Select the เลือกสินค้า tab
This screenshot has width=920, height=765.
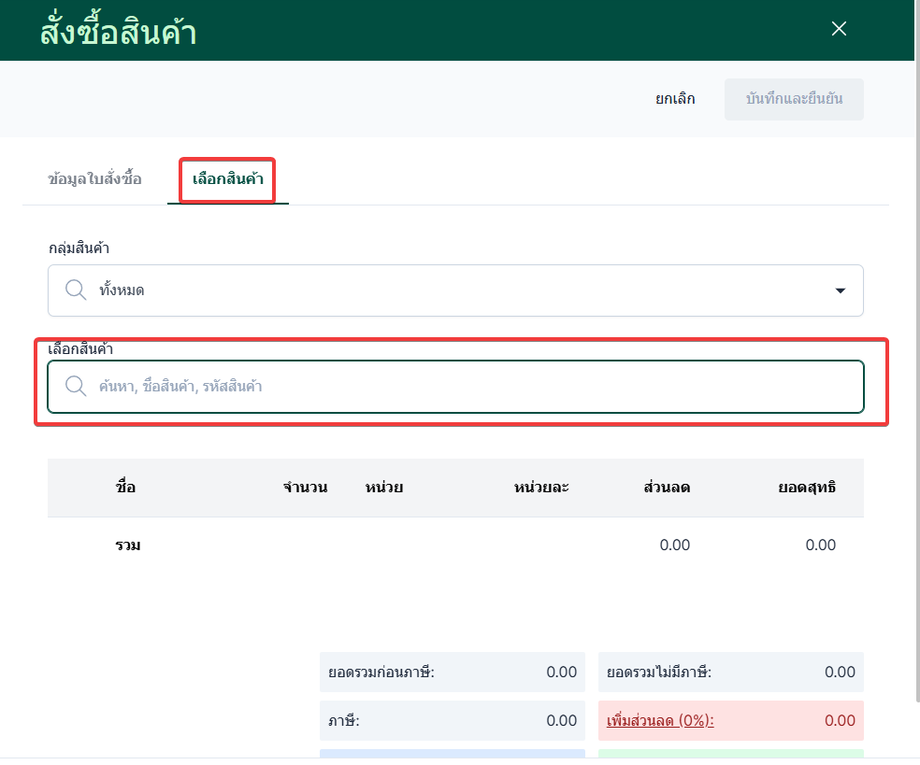click(x=228, y=178)
